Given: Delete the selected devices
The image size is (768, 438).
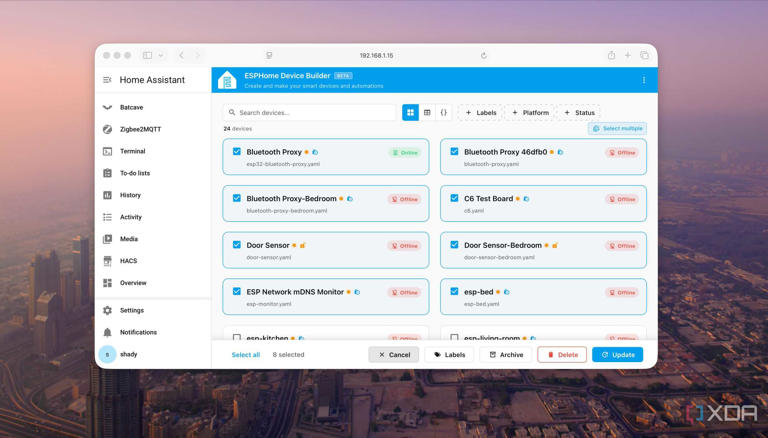Looking at the screenshot, I should coord(562,355).
